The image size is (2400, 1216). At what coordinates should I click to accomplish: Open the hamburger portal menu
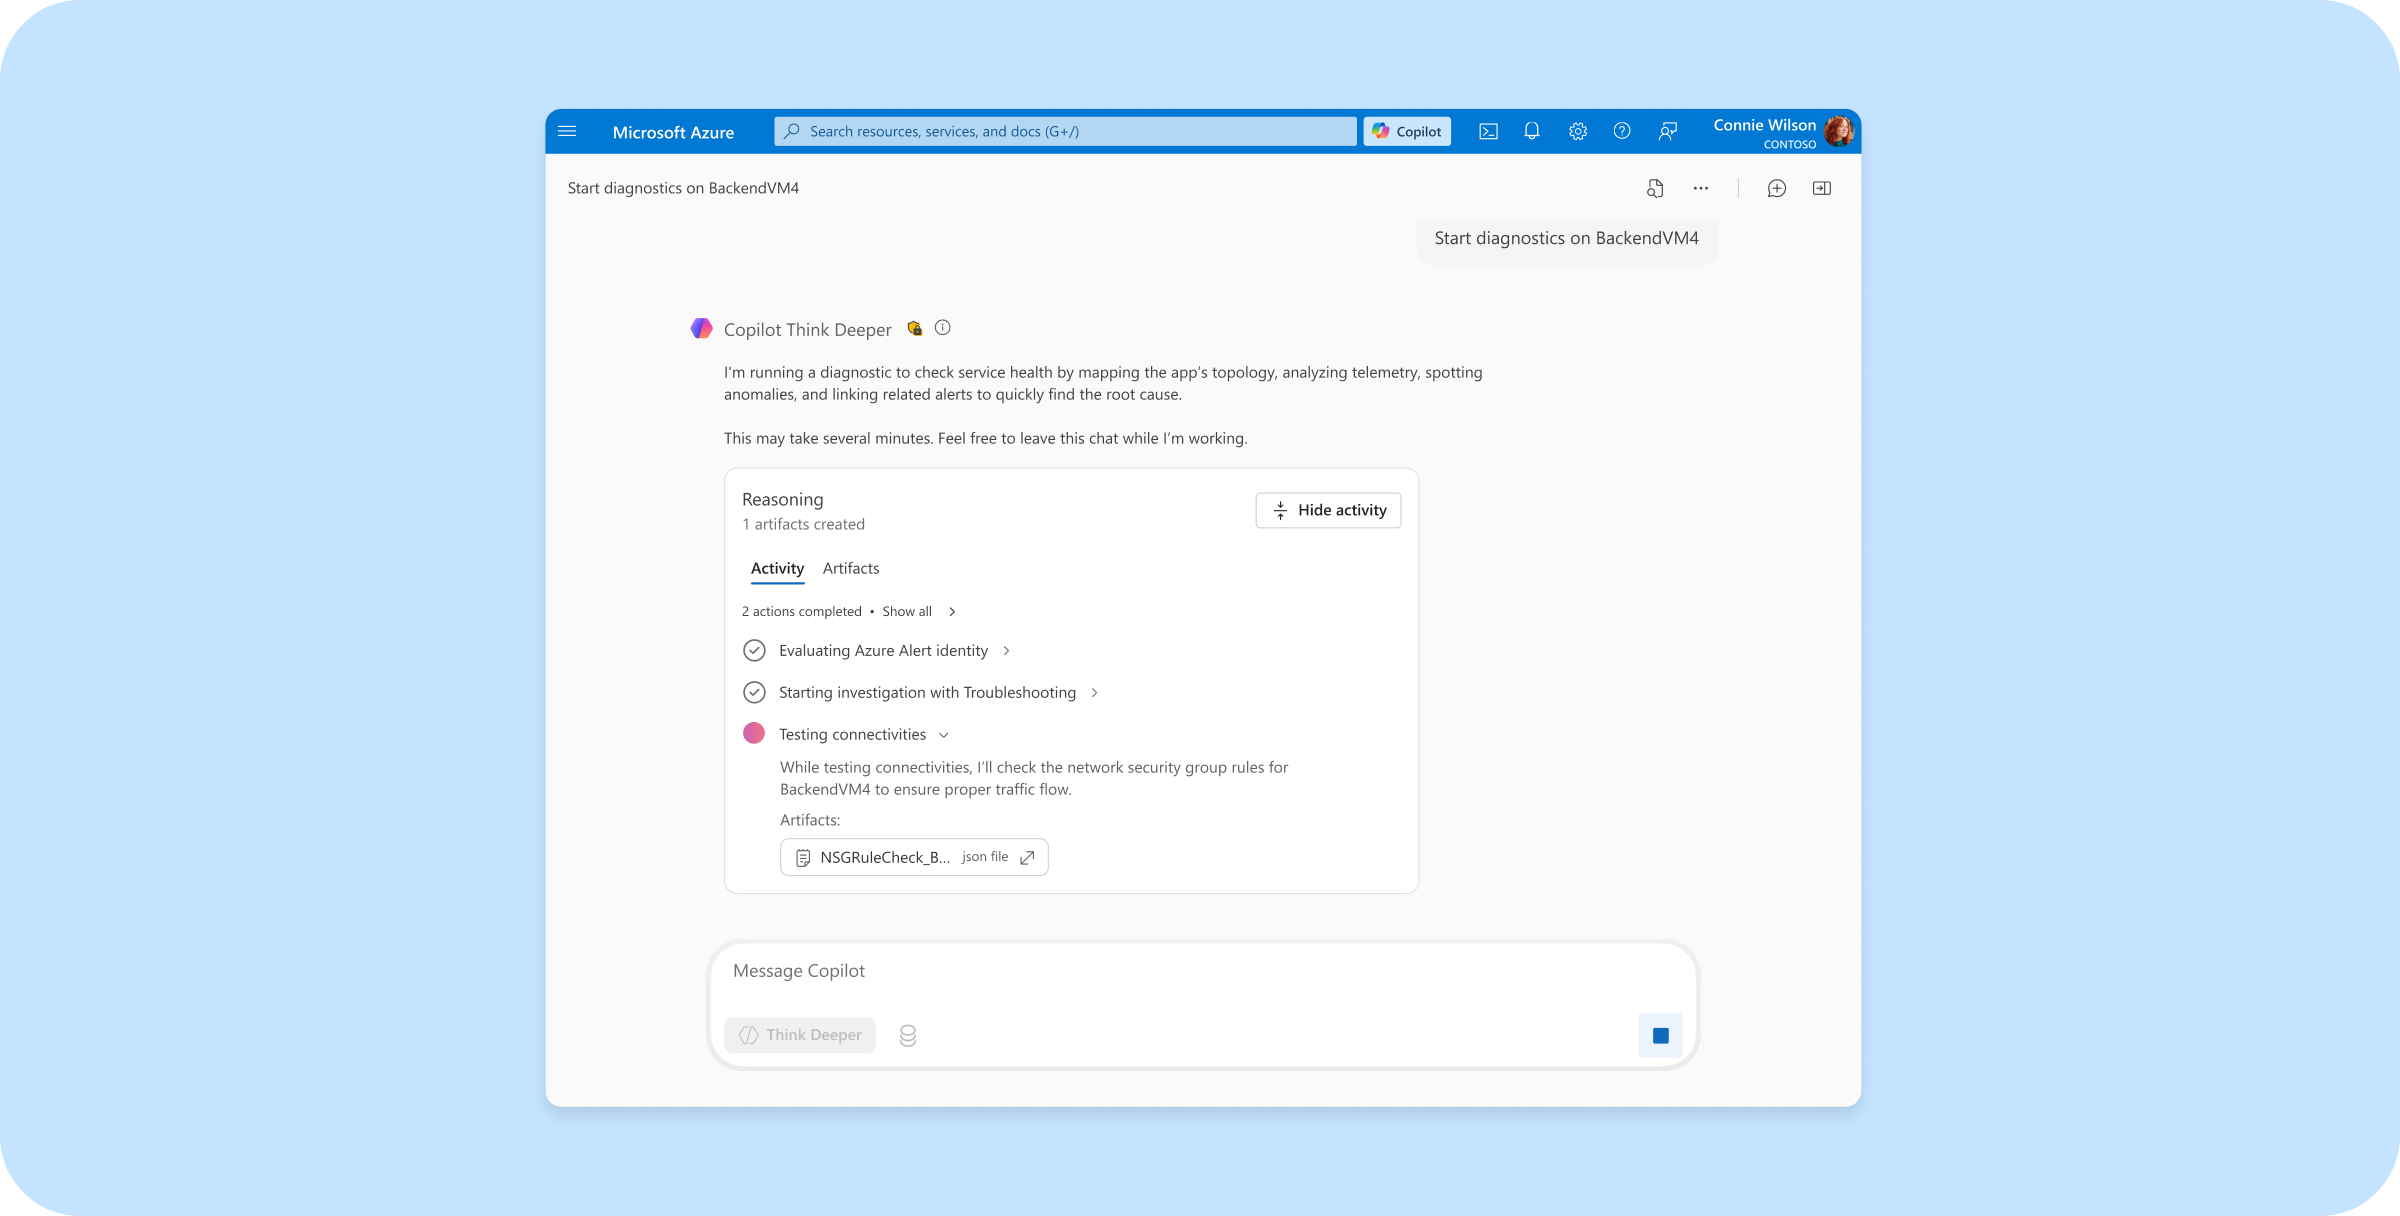567,131
